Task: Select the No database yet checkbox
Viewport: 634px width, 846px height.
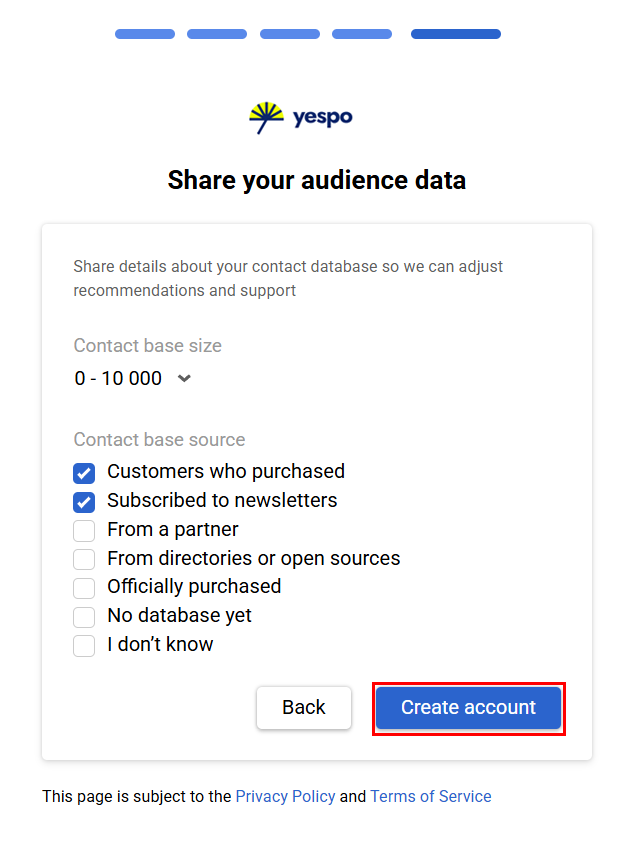Action: (x=85, y=617)
